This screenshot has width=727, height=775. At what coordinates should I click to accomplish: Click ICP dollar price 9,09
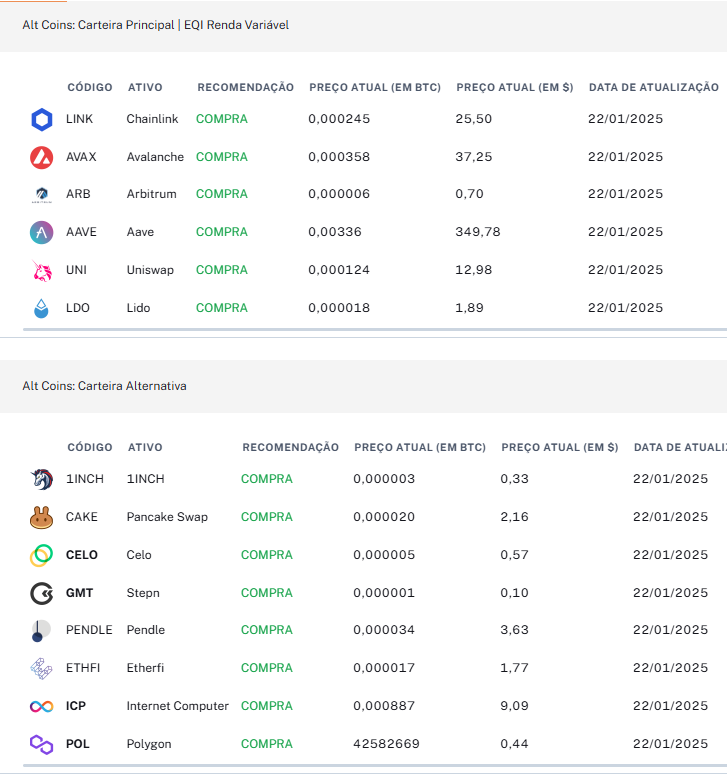(x=514, y=706)
